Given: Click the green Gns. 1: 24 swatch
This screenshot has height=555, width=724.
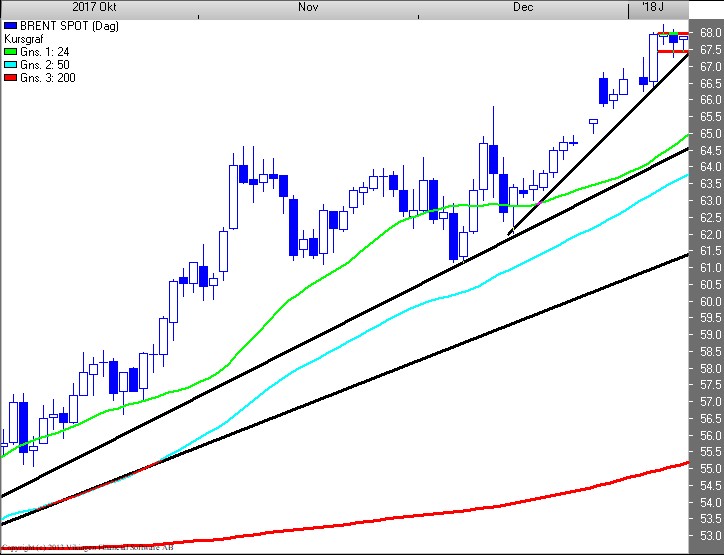Looking at the screenshot, I should (11, 52).
